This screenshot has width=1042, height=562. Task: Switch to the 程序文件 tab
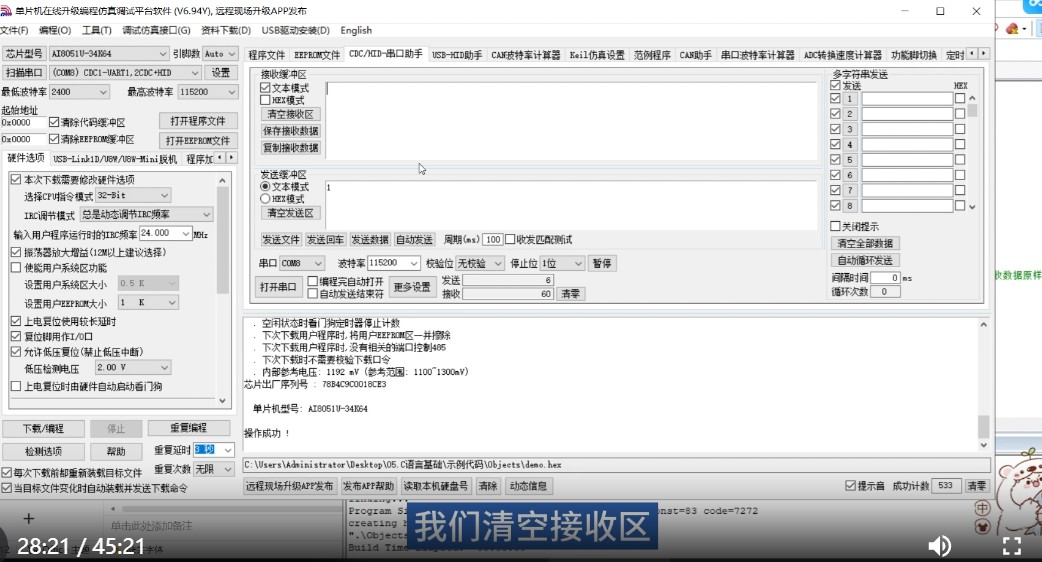coord(266,55)
